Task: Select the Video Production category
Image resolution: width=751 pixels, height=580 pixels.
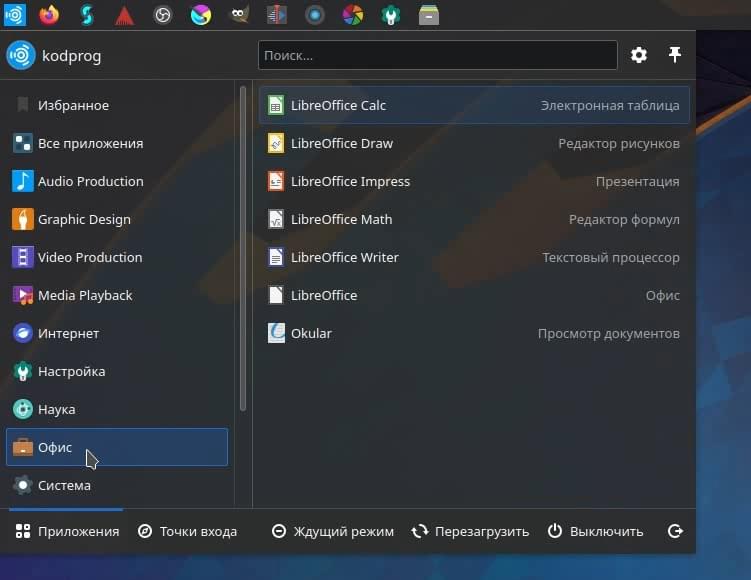Action: [x=117, y=257]
